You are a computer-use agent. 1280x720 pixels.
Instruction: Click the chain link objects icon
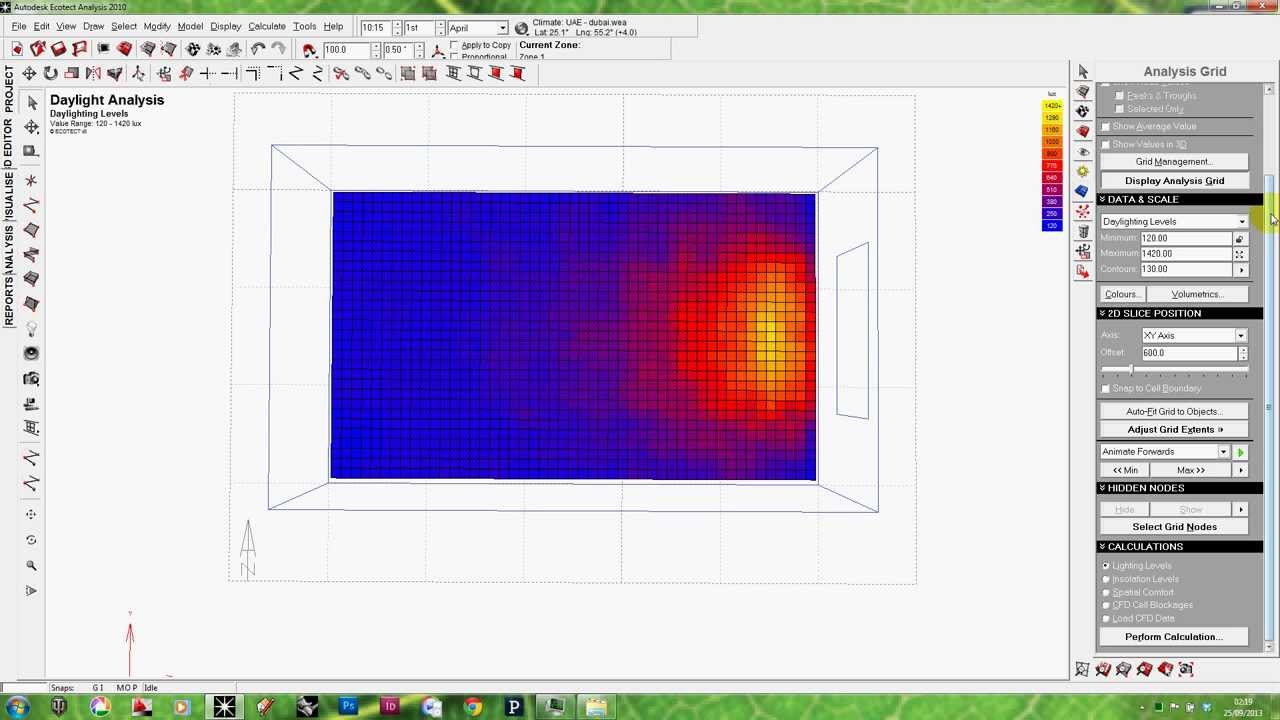click(362, 73)
